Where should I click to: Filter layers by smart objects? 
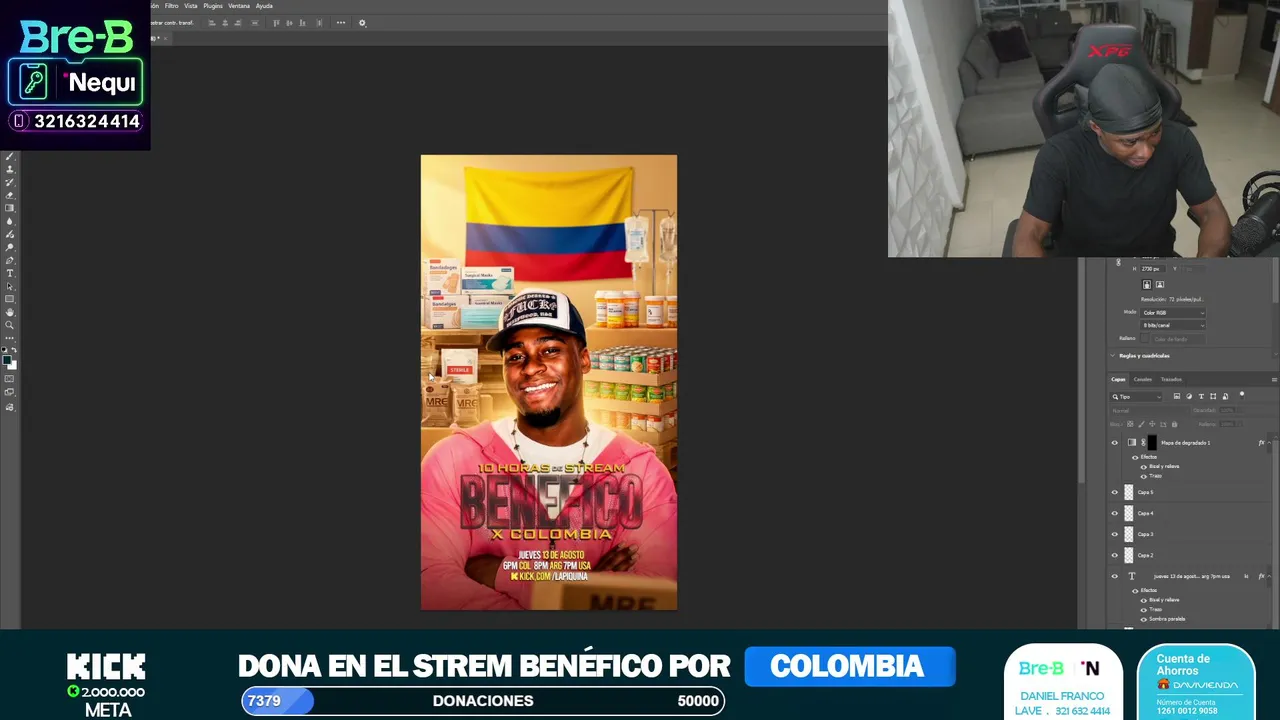click(1225, 397)
